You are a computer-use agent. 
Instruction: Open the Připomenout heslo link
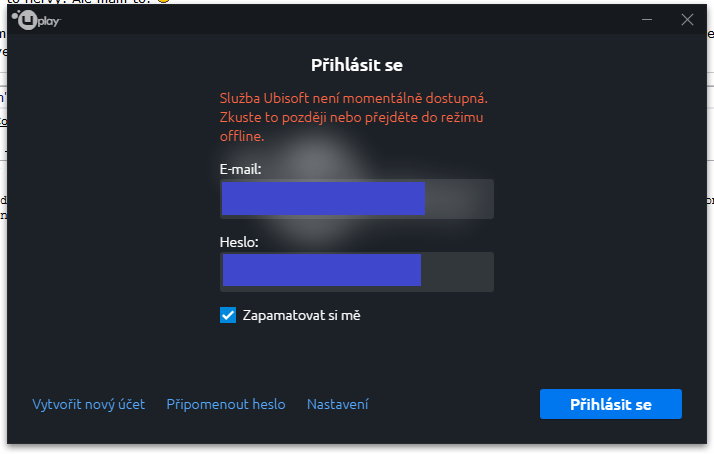pos(226,404)
